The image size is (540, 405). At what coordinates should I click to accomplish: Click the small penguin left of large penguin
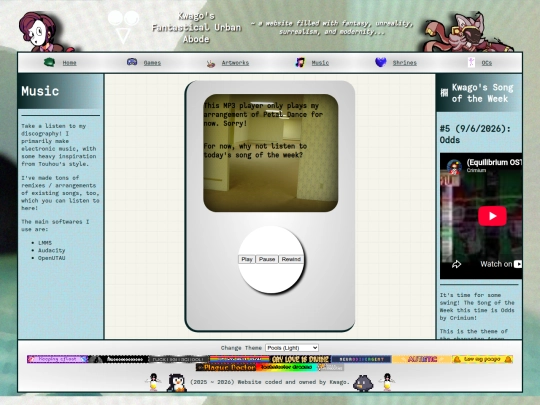tap(153, 382)
